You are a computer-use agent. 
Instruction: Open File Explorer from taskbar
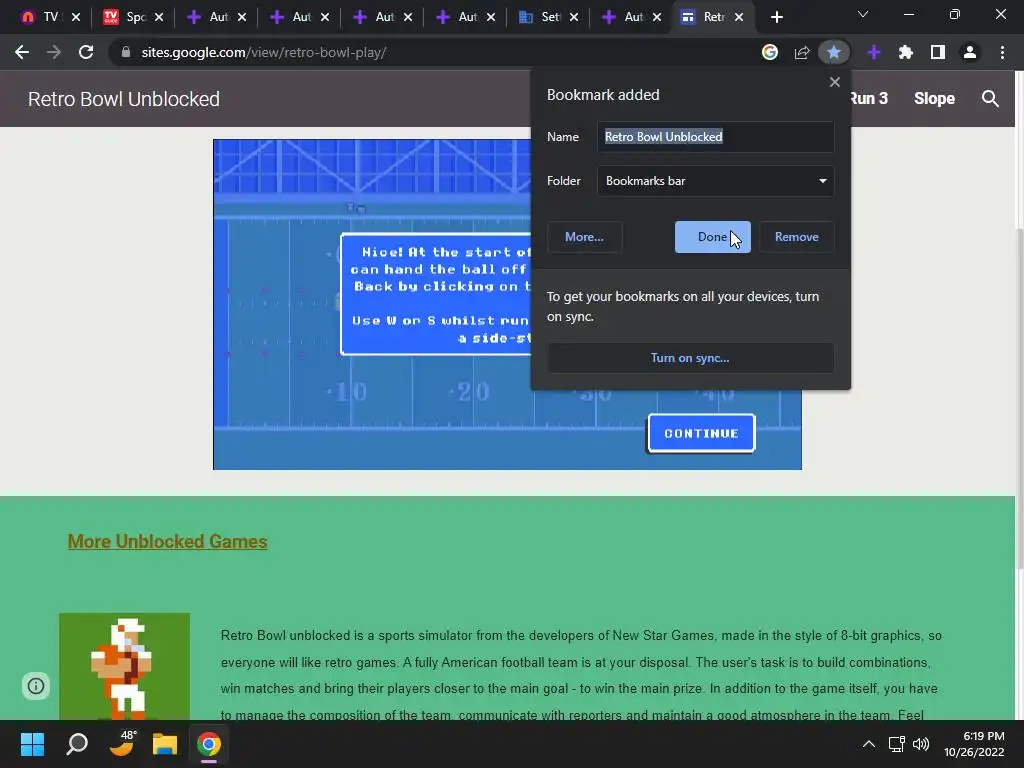pos(165,744)
